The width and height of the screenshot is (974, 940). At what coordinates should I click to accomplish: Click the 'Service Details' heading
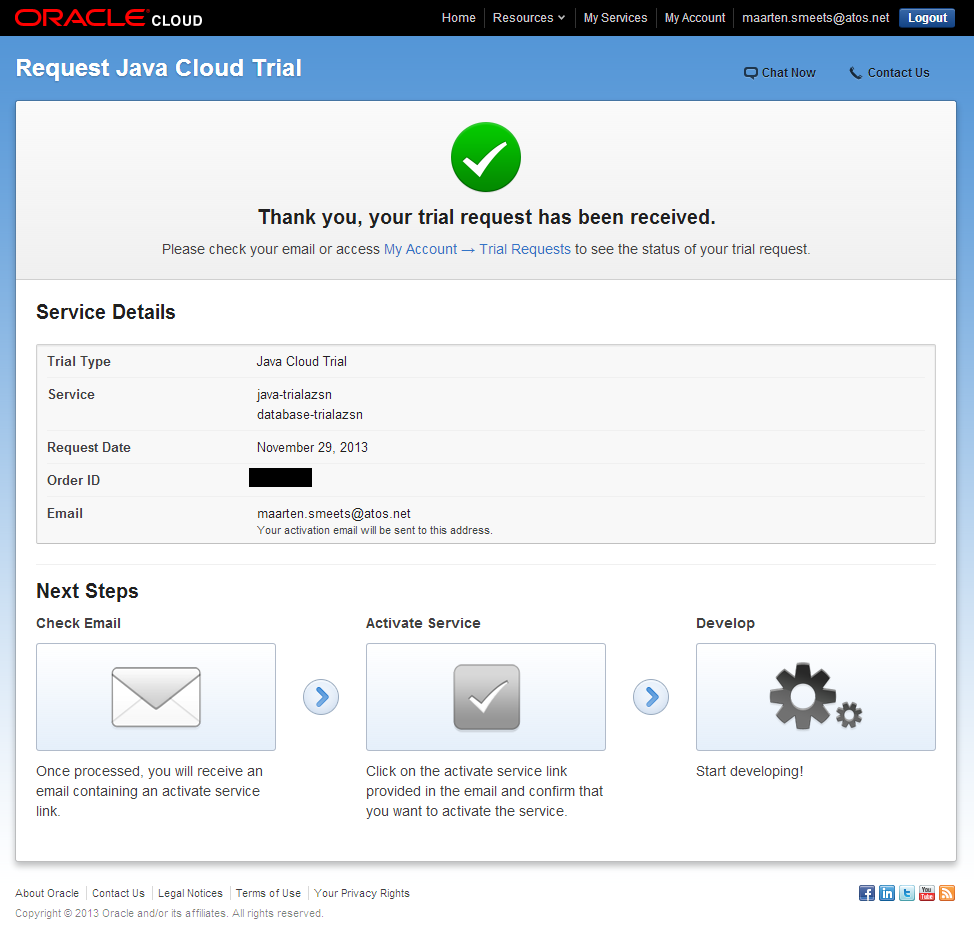(x=106, y=312)
